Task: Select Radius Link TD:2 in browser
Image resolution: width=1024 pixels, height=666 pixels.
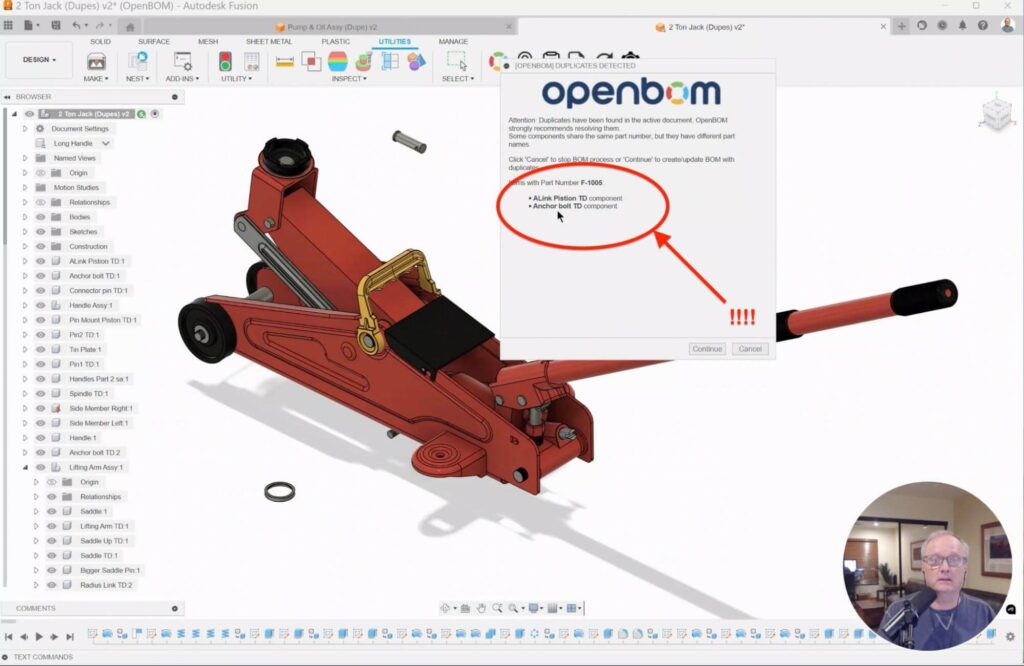Action: (106, 585)
